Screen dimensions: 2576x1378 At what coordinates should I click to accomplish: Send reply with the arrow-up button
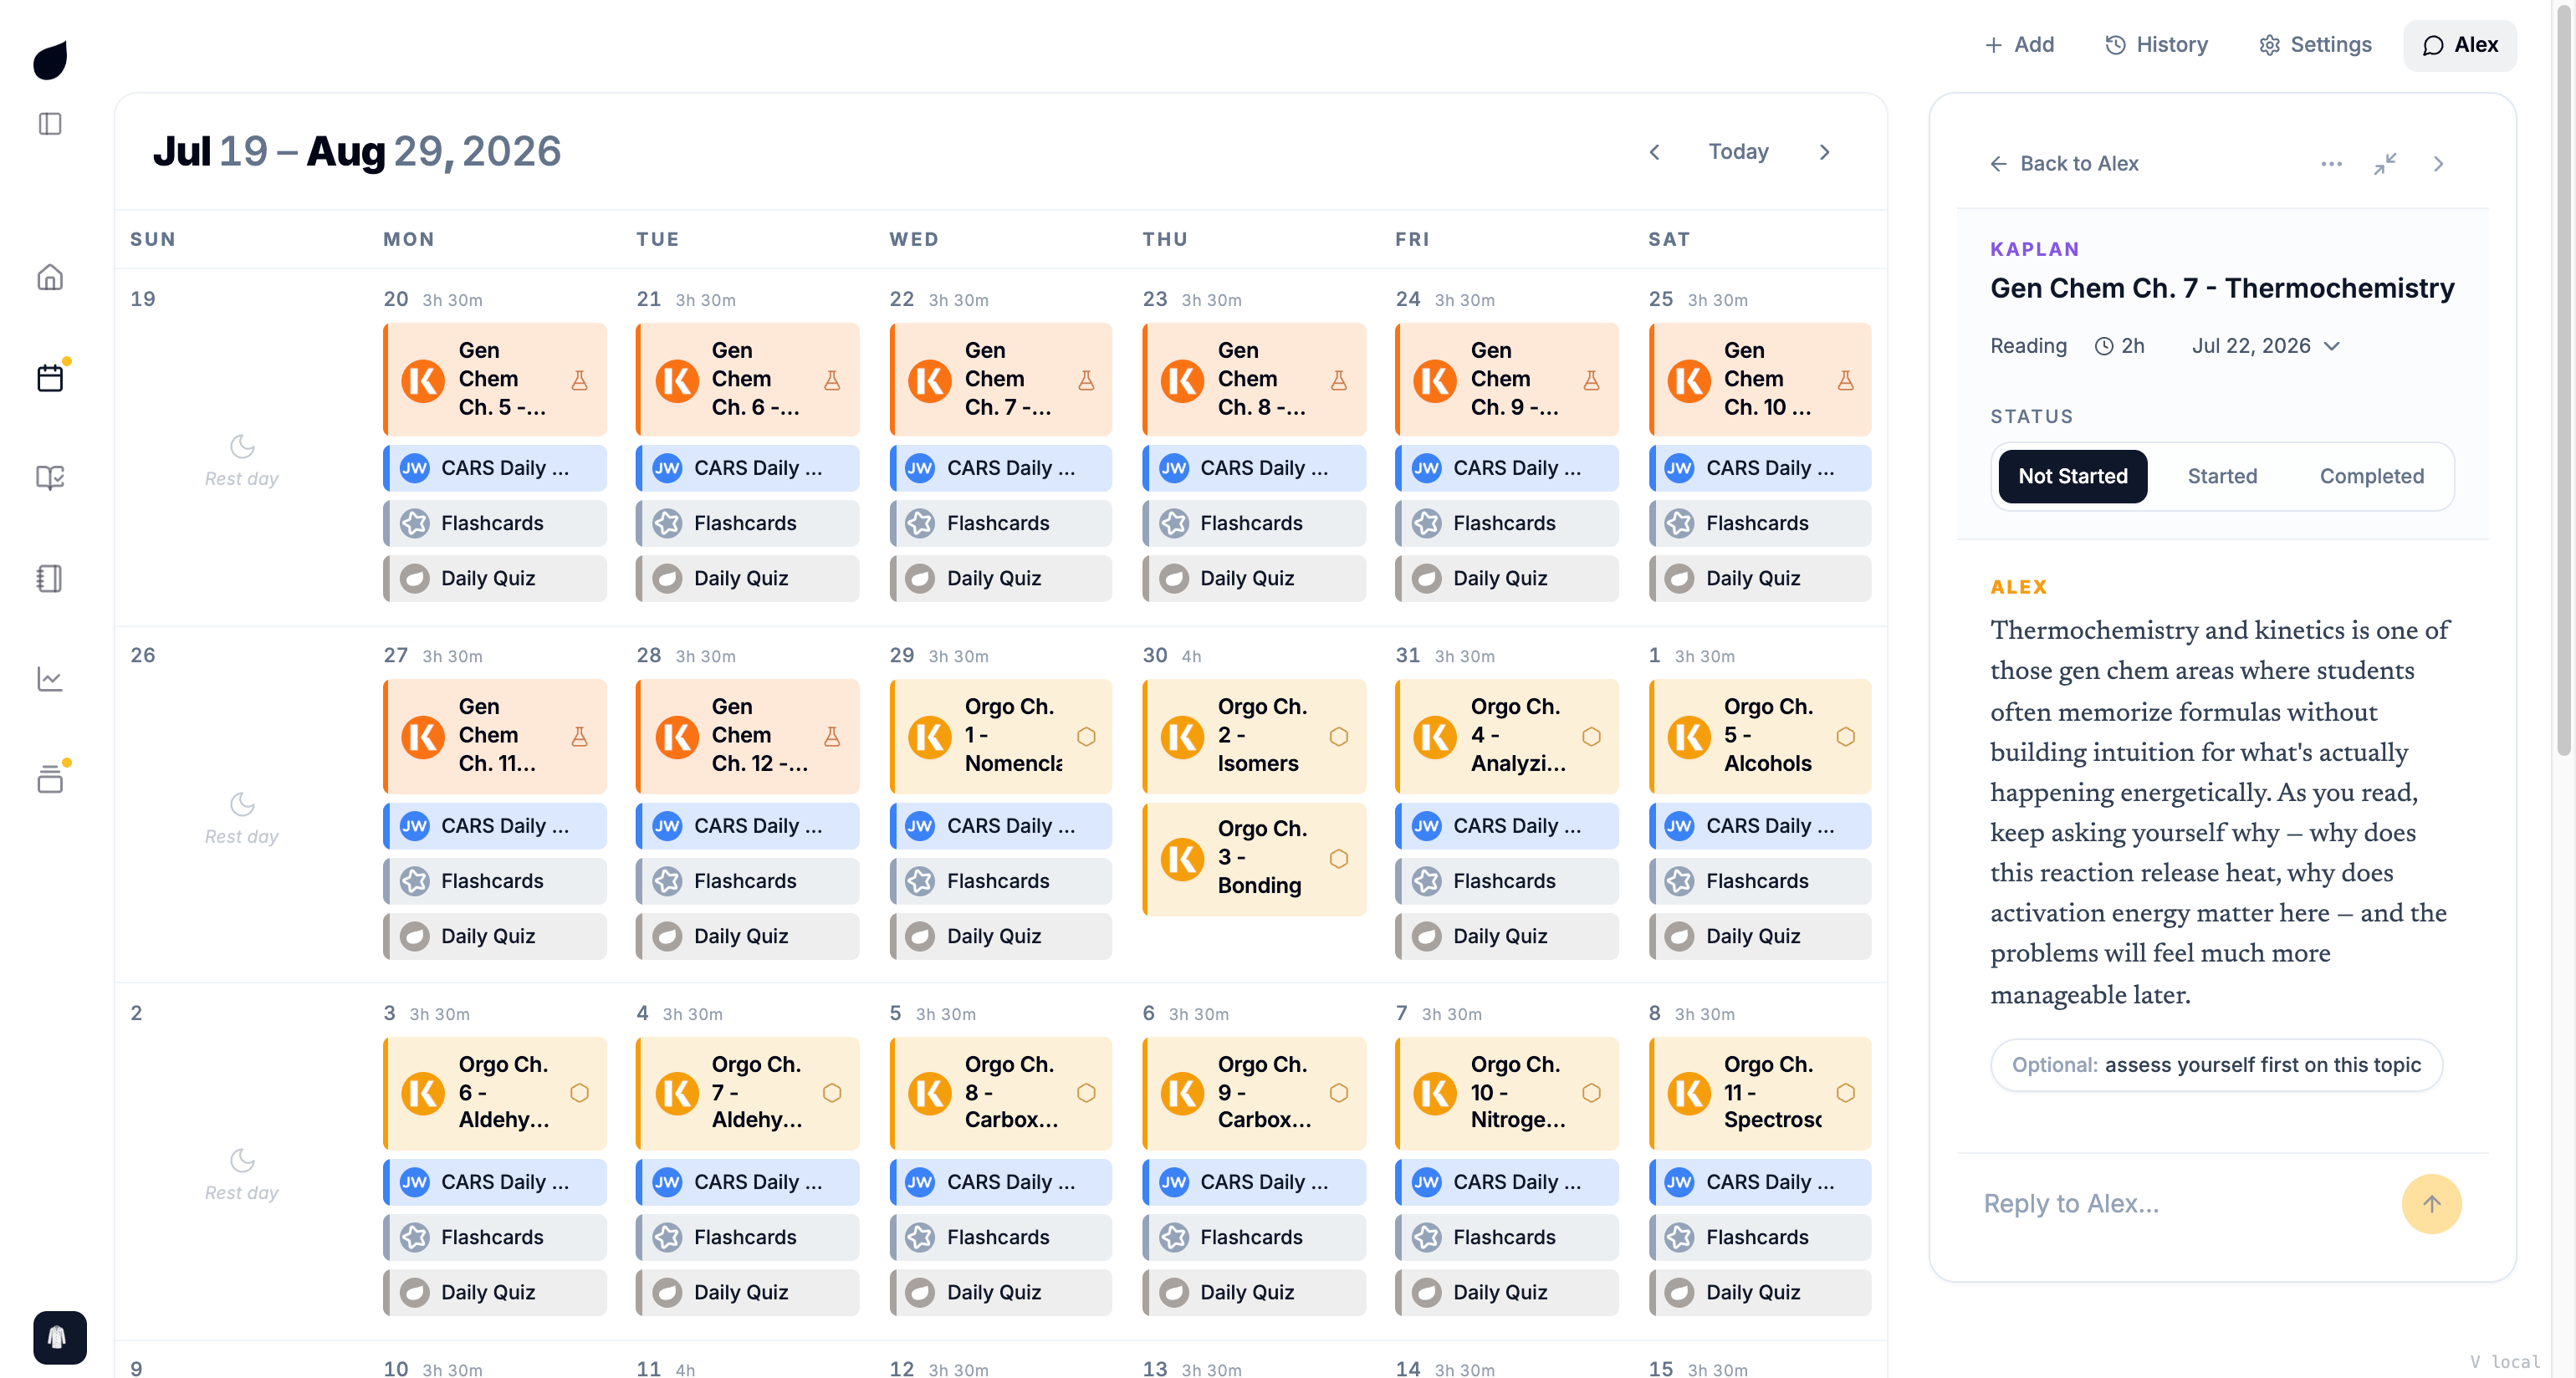[2432, 1204]
